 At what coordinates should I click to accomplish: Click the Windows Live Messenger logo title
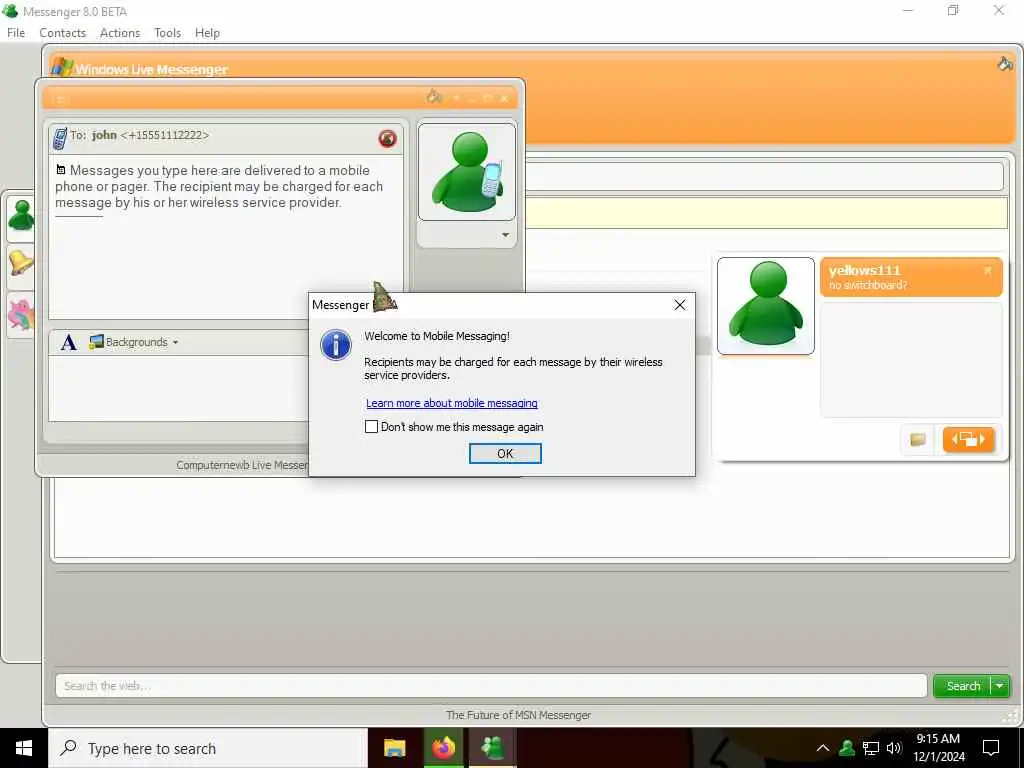[x=140, y=69]
